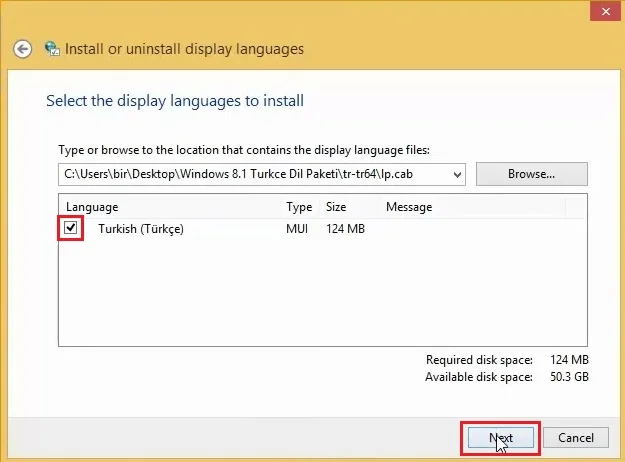Go back using the back arrow

tap(22, 49)
